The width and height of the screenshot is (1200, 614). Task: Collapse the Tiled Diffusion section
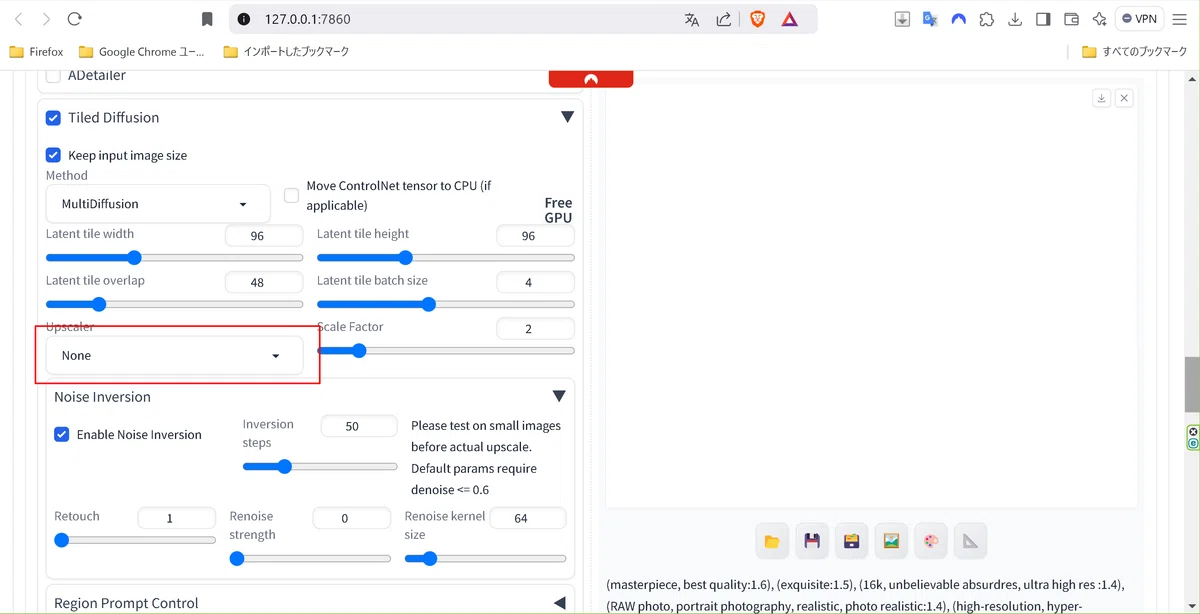point(567,117)
